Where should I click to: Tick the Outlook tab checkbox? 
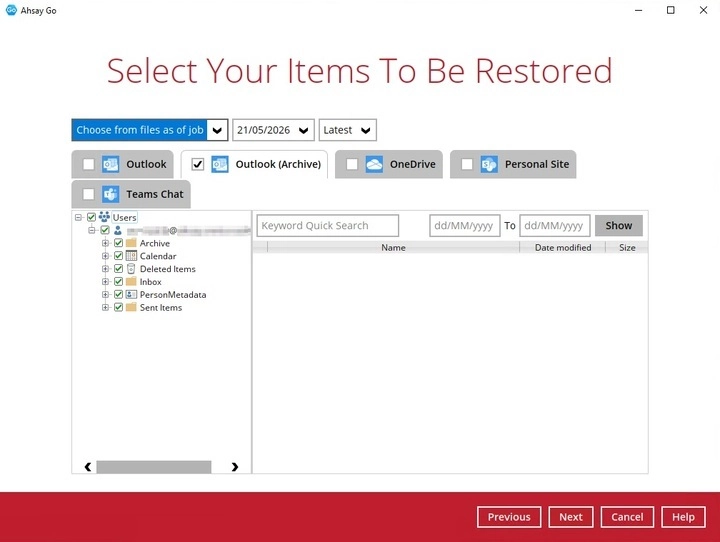(x=88, y=164)
